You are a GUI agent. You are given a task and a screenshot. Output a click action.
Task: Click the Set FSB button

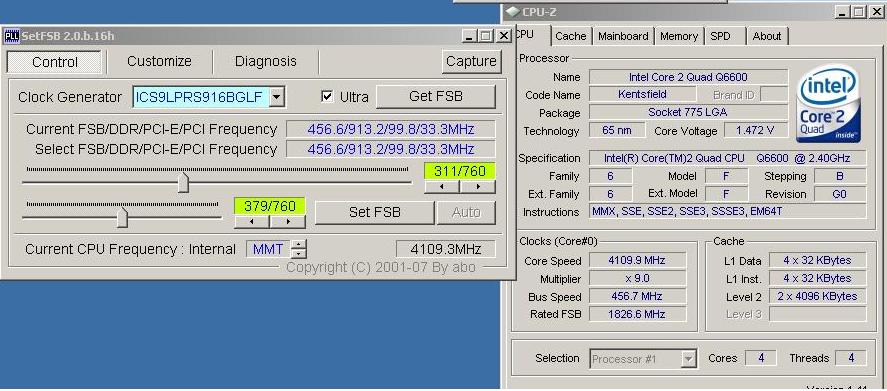374,213
